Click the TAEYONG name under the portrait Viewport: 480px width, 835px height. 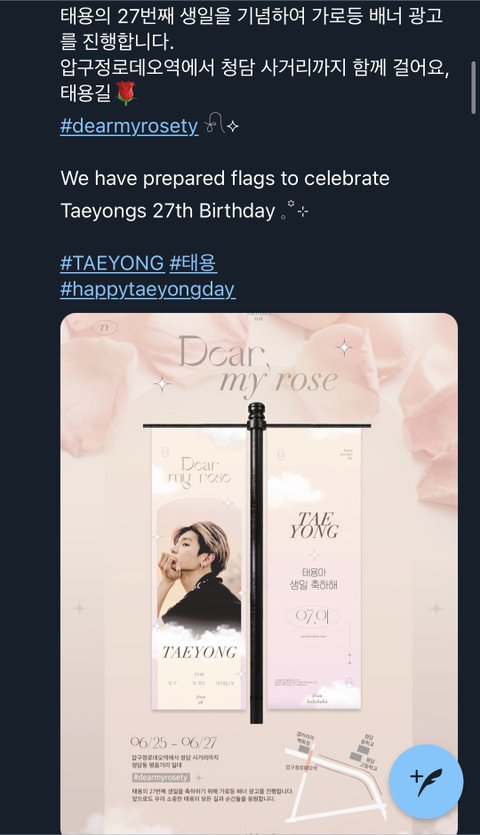click(199, 652)
